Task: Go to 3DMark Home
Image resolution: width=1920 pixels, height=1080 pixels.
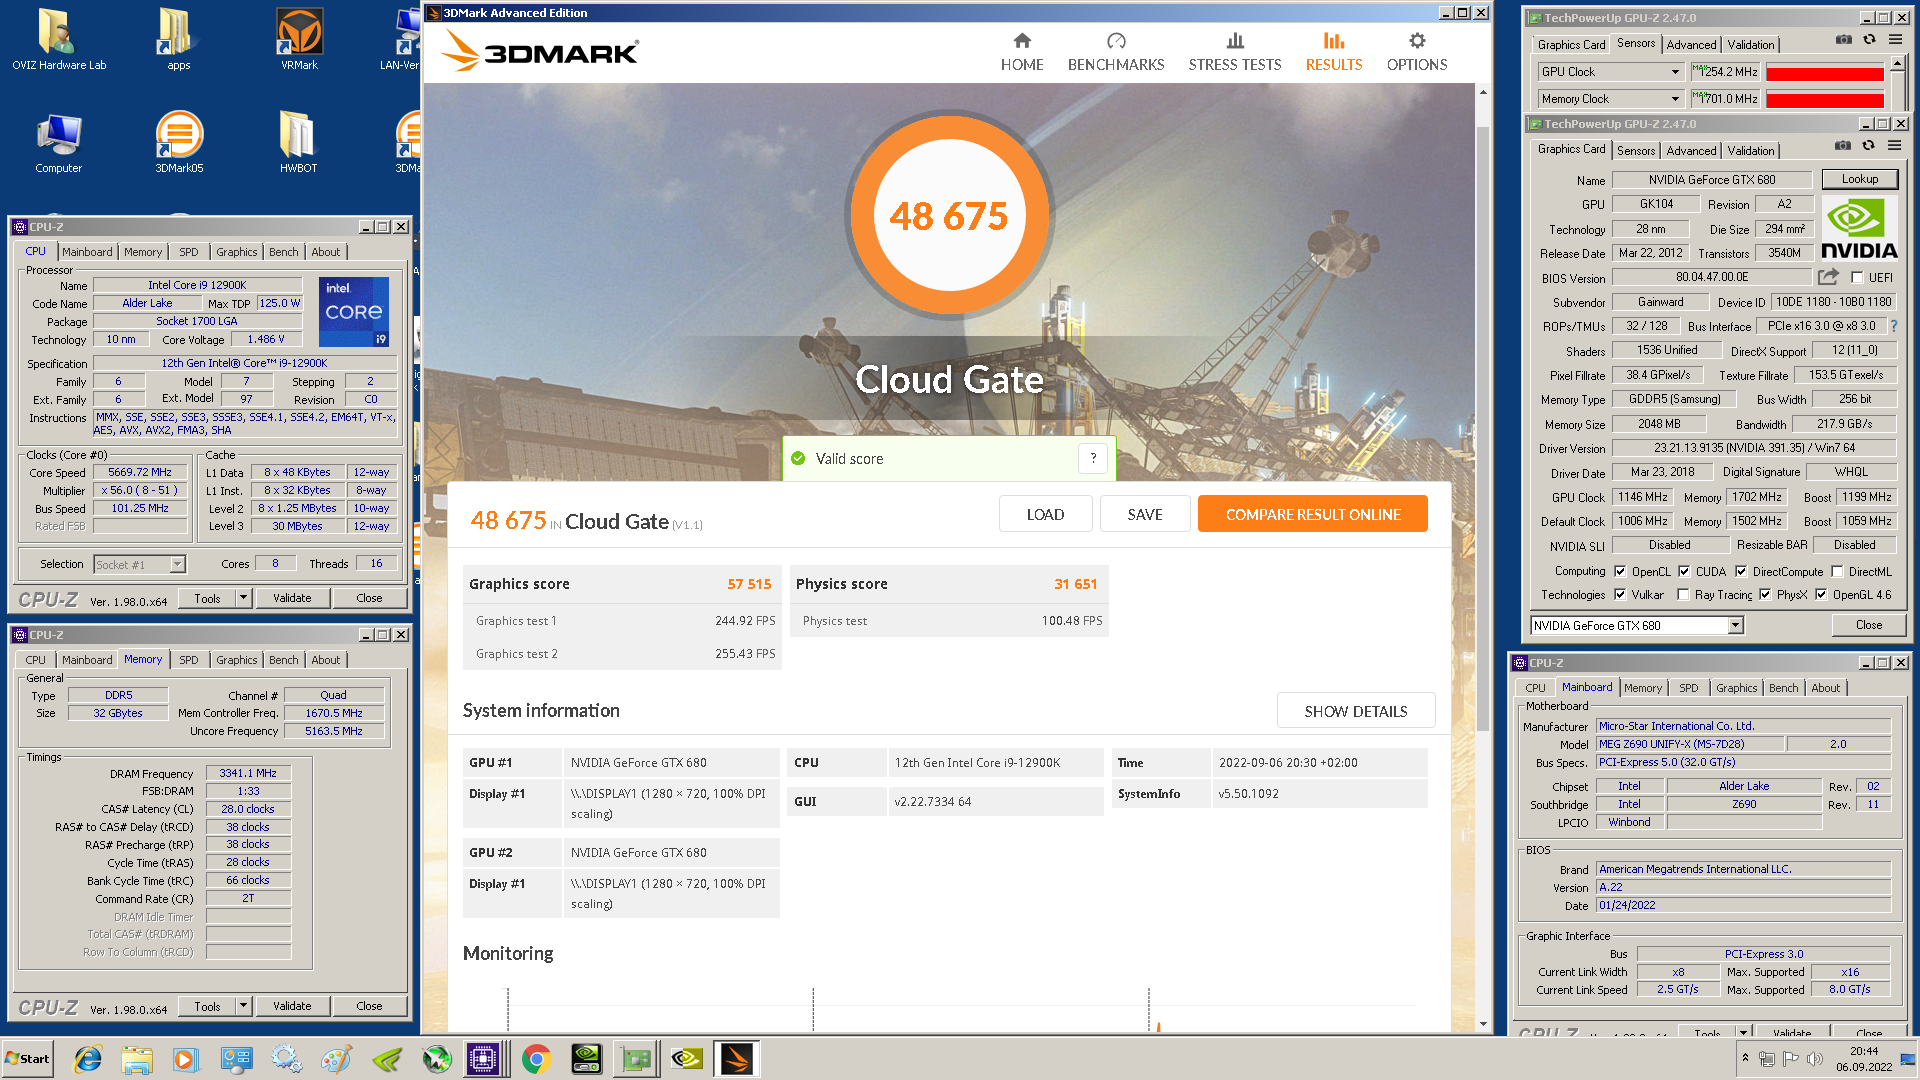Action: pyautogui.click(x=1021, y=52)
